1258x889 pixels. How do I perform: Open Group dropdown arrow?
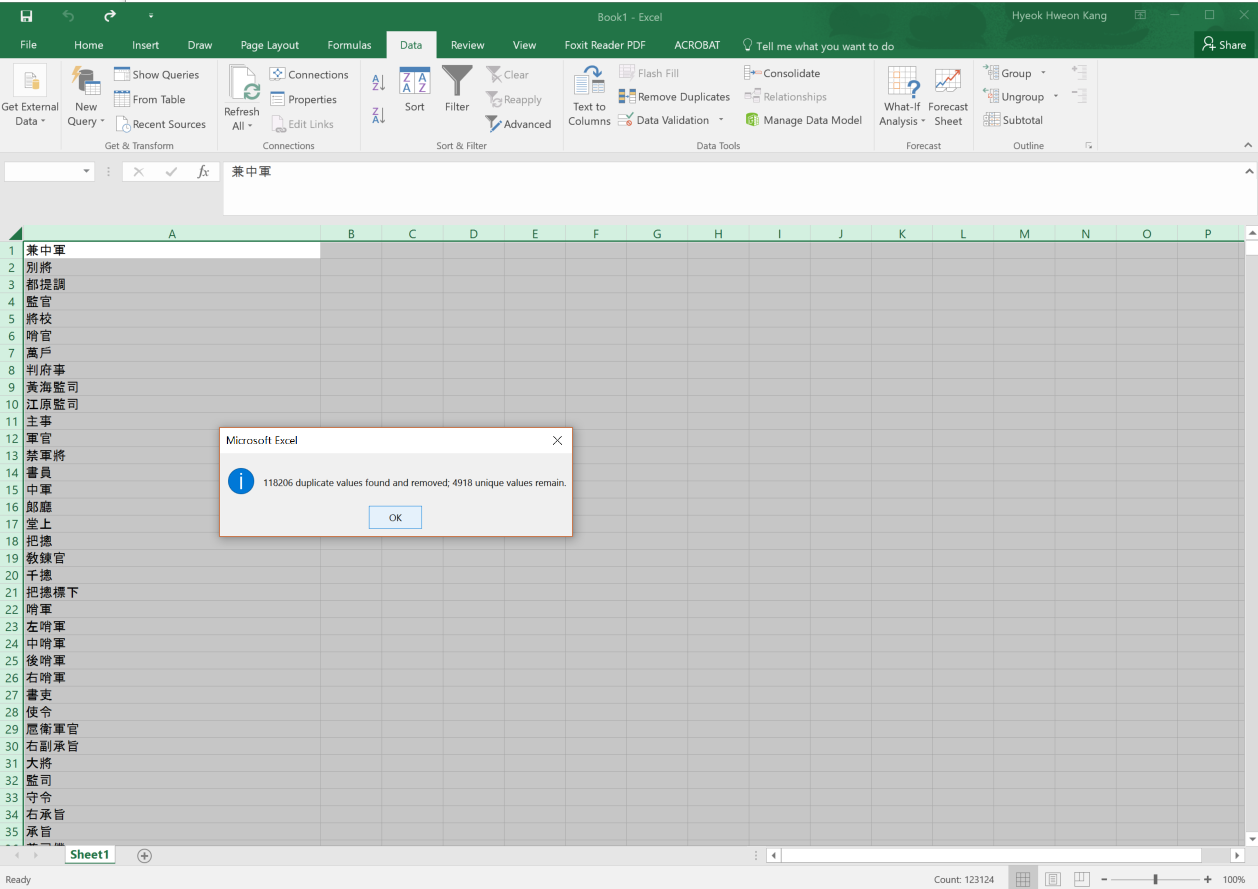[x=1043, y=73]
